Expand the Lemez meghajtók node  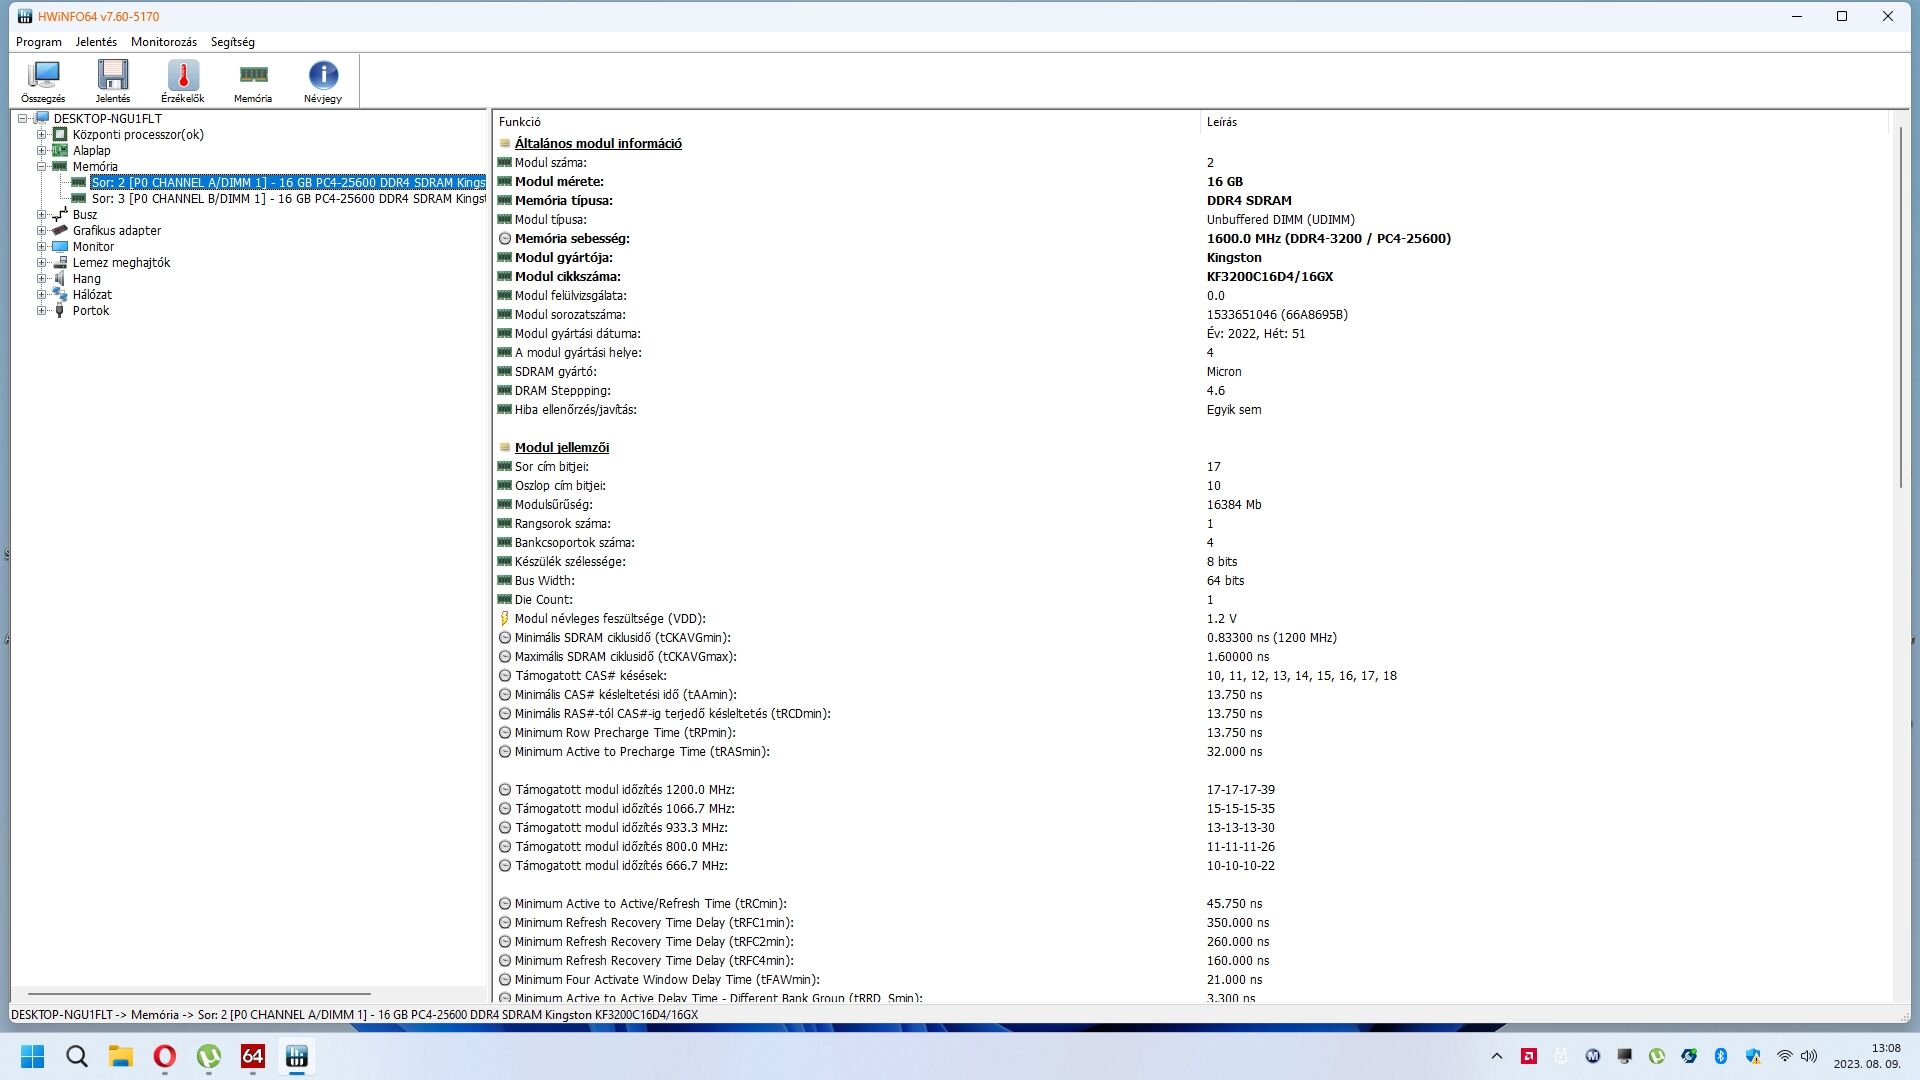[42, 262]
